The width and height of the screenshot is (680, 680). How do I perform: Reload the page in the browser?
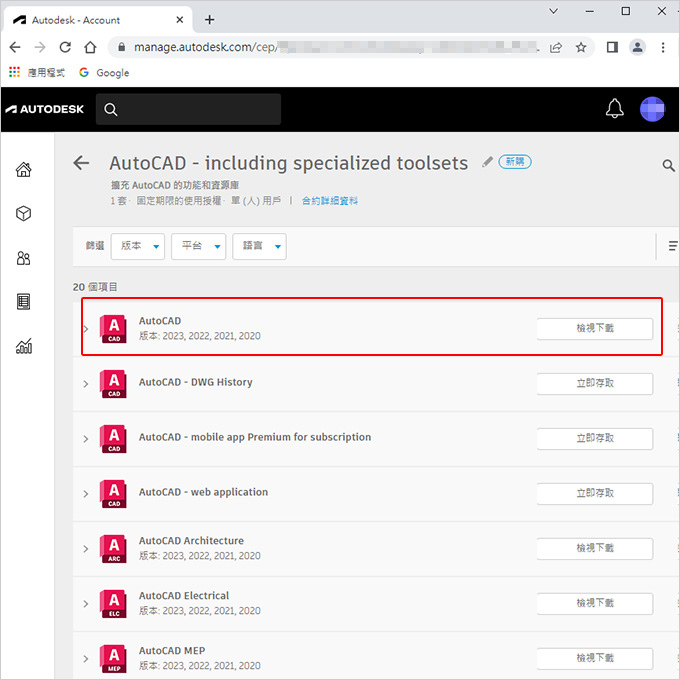pyautogui.click(x=65, y=47)
